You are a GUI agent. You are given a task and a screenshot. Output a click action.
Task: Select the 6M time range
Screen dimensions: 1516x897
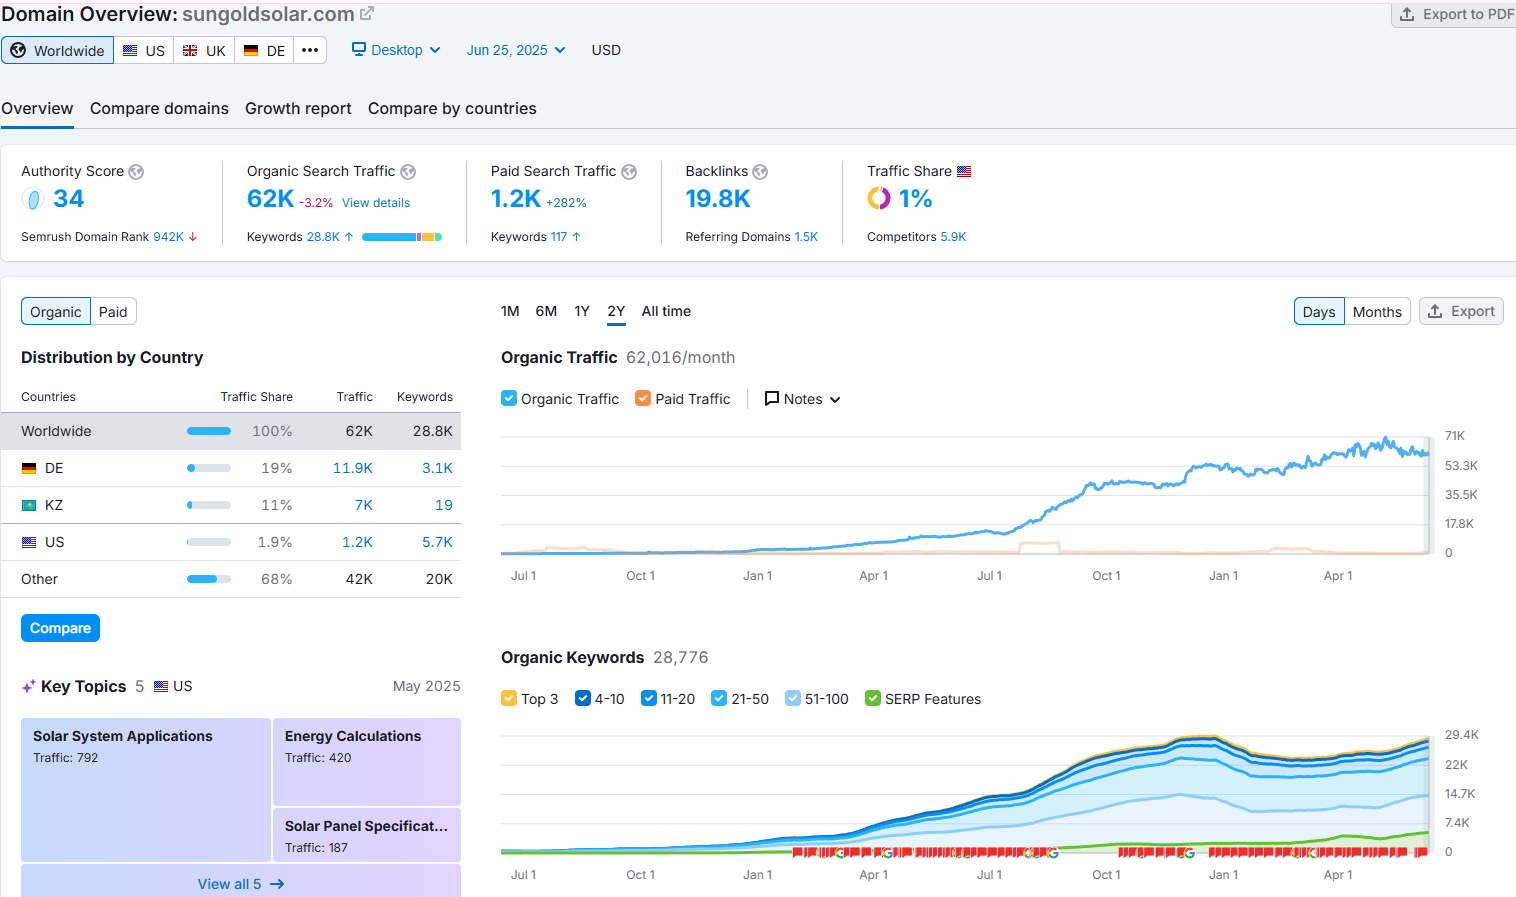coord(546,311)
